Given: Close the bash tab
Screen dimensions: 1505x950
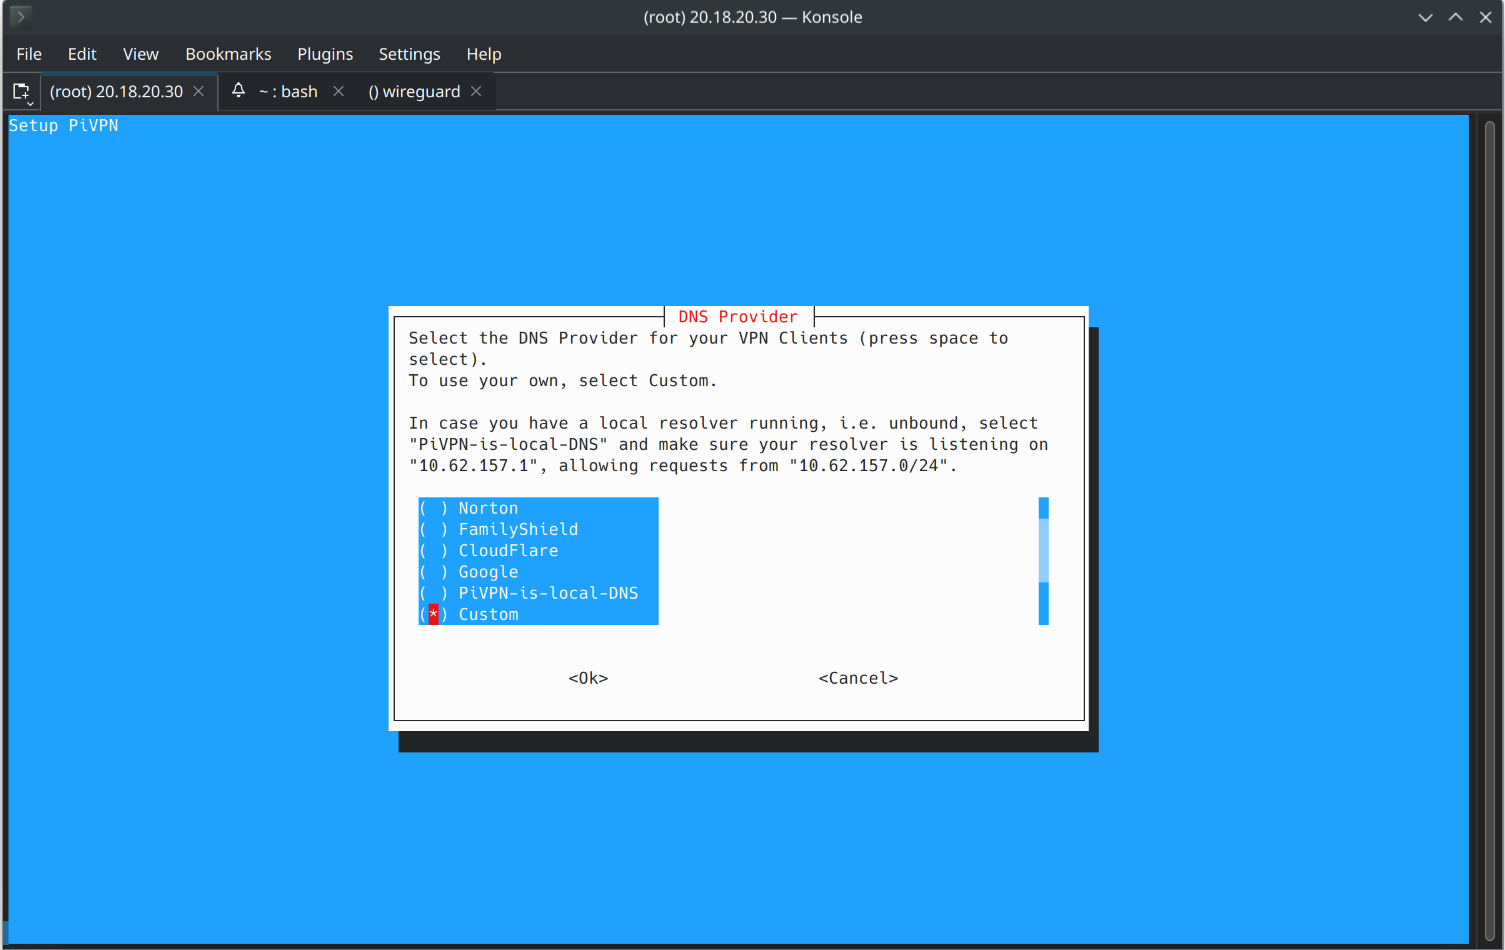Looking at the screenshot, I should point(339,91).
